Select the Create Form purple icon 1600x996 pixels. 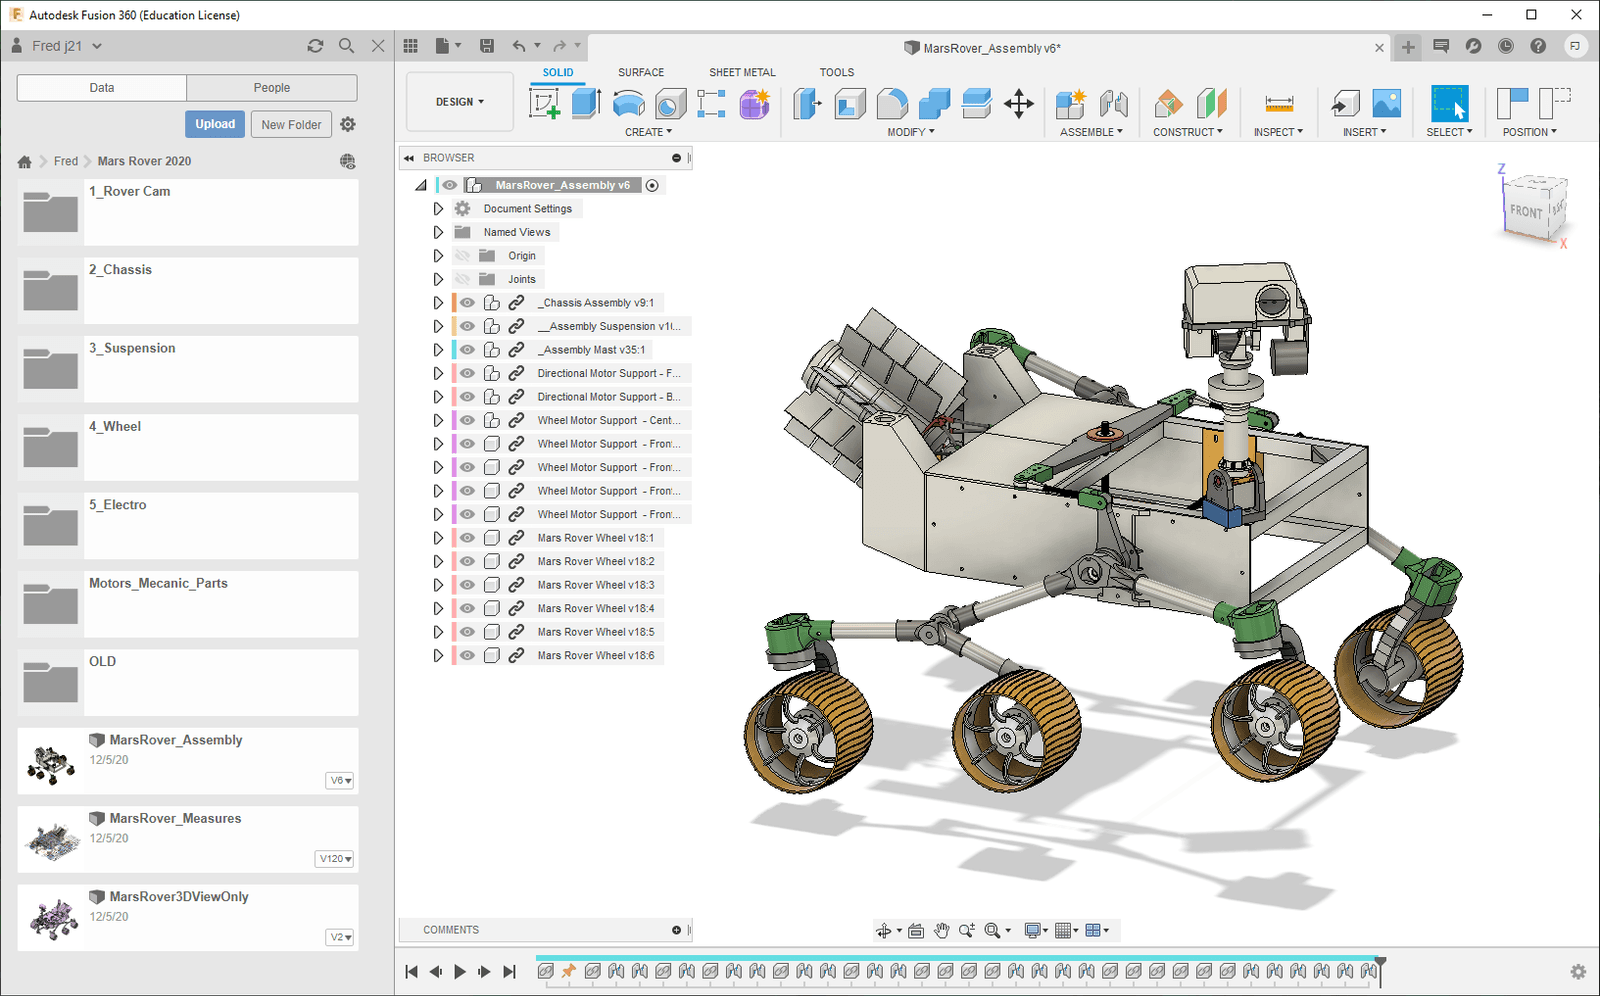[754, 103]
